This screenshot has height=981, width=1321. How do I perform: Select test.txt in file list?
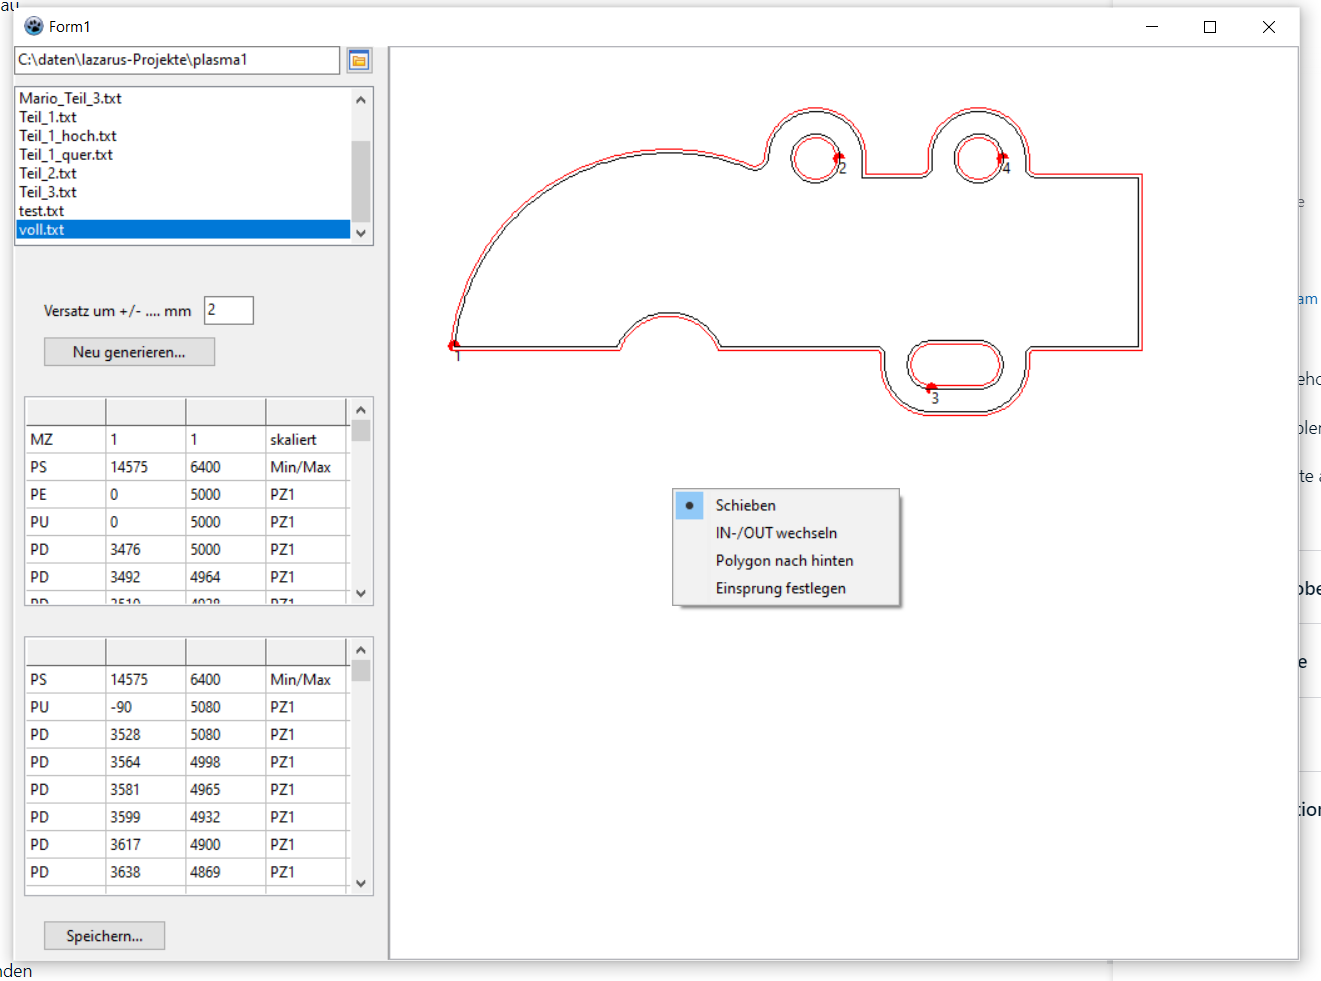tap(183, 211)
